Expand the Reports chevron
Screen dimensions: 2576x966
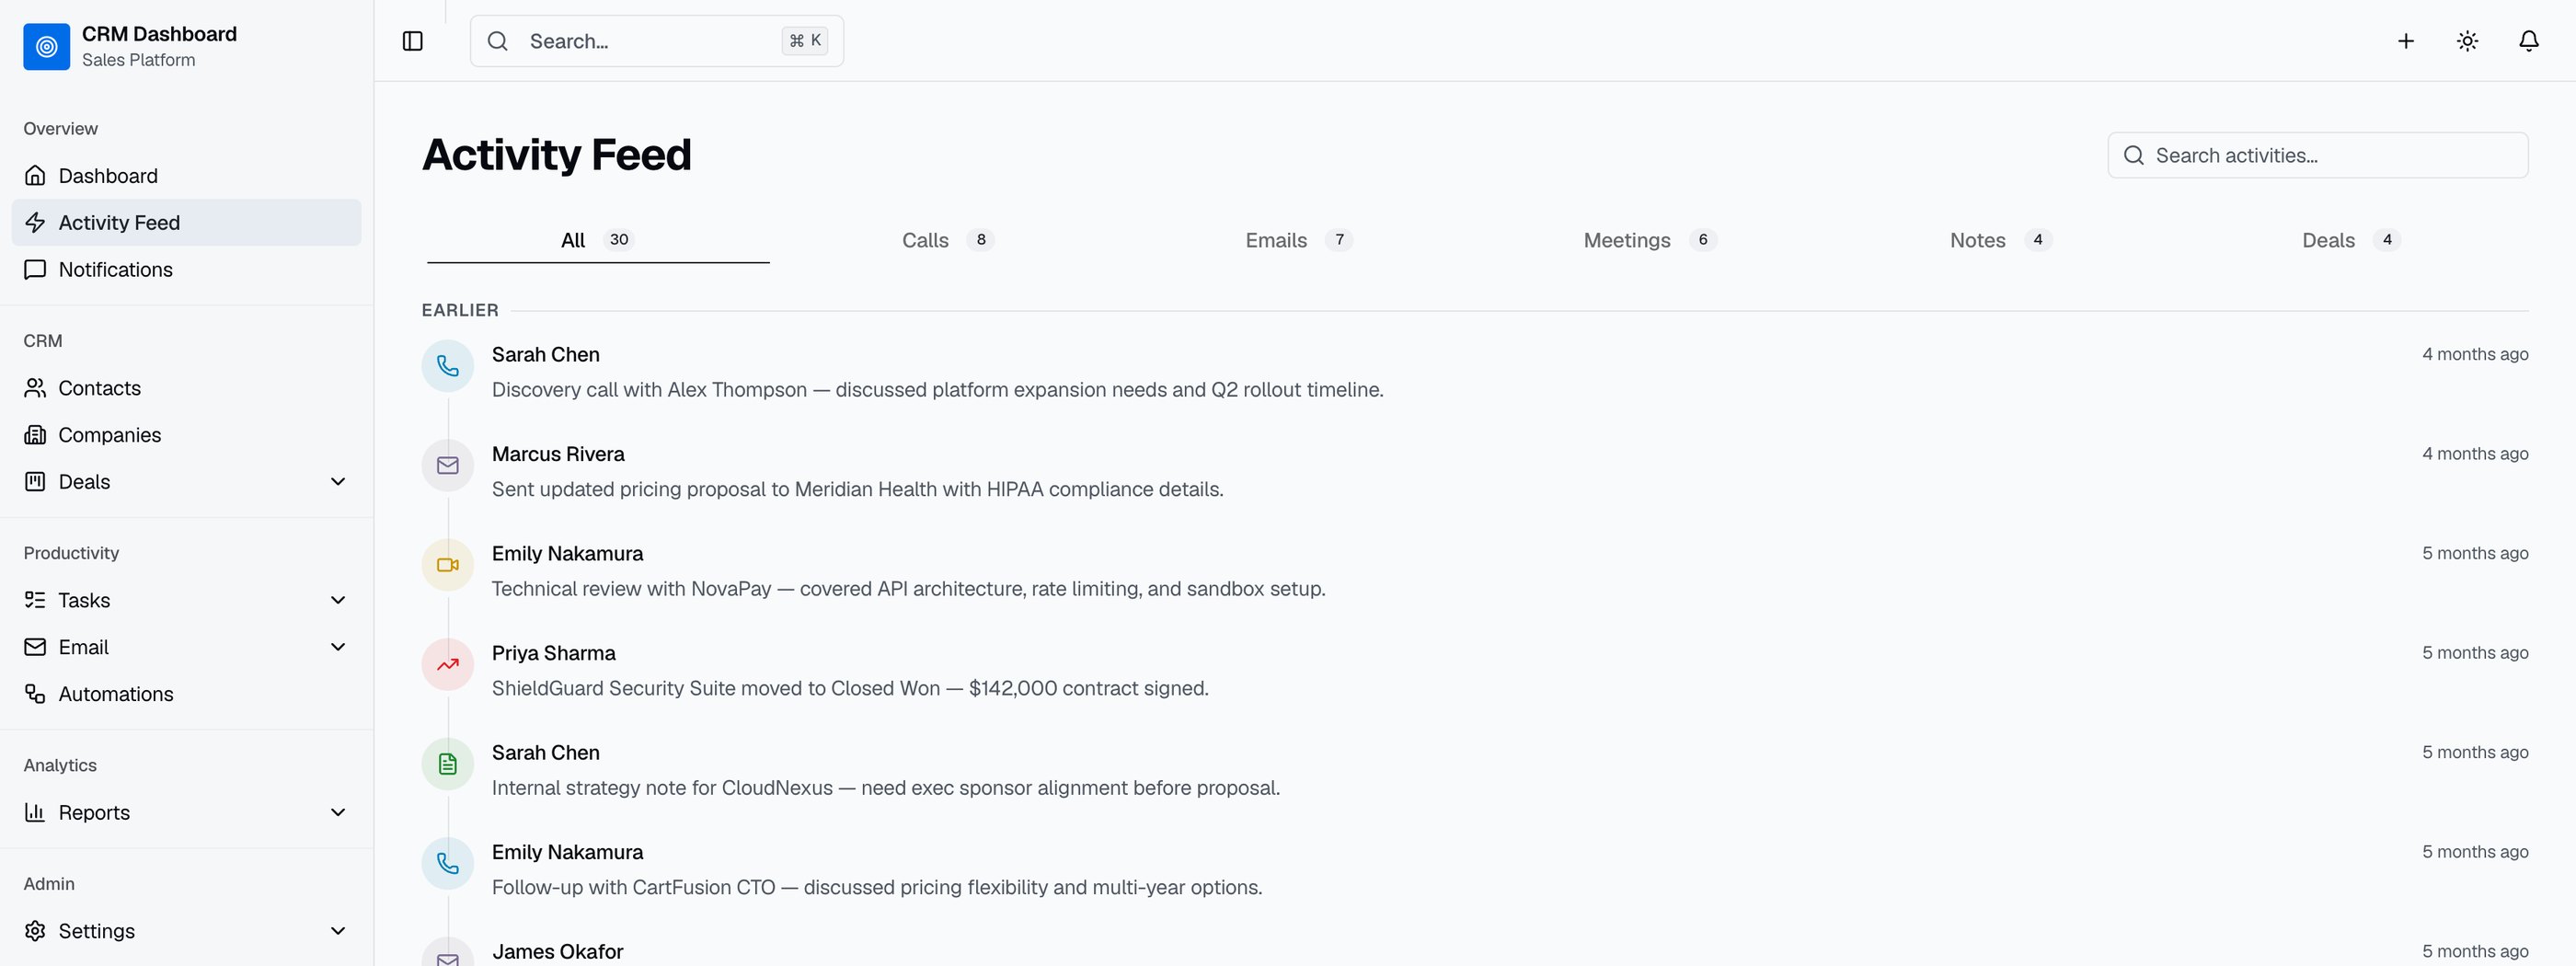[x=338, y=812]
